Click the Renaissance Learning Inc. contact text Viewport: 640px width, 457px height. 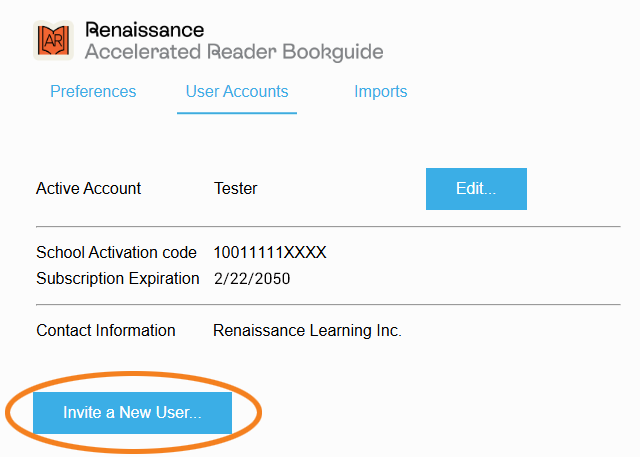(x=307, y=330)
